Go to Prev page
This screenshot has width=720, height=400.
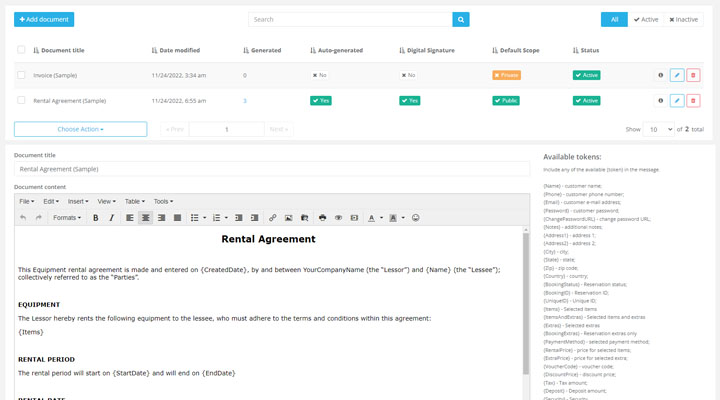pos(174,130)
